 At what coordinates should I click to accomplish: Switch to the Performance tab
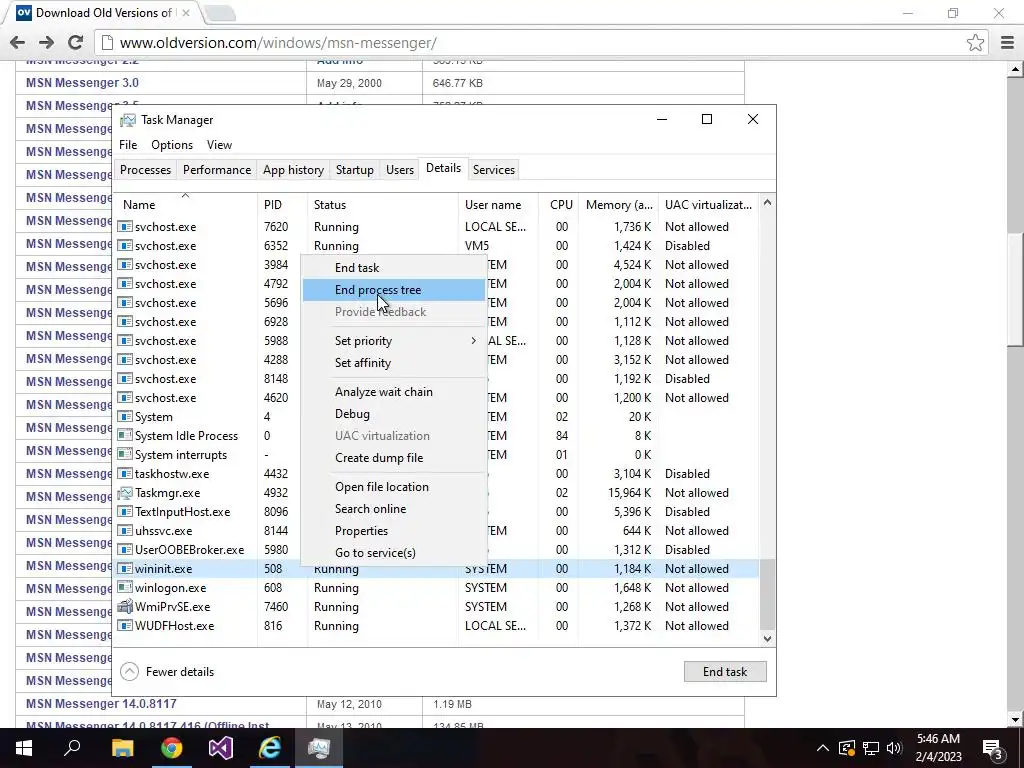217,170
